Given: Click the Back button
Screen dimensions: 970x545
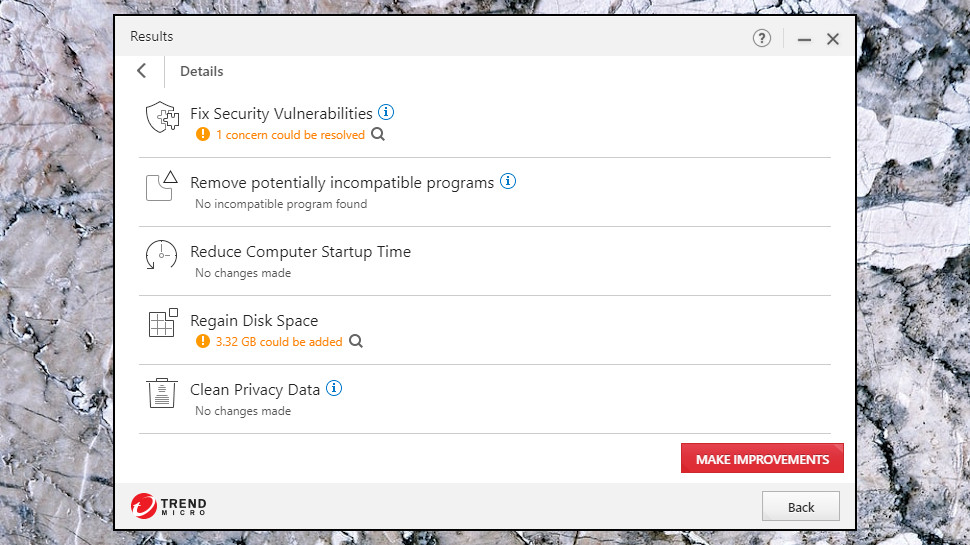Looking at the screenshot, I should tap(800, 507).
